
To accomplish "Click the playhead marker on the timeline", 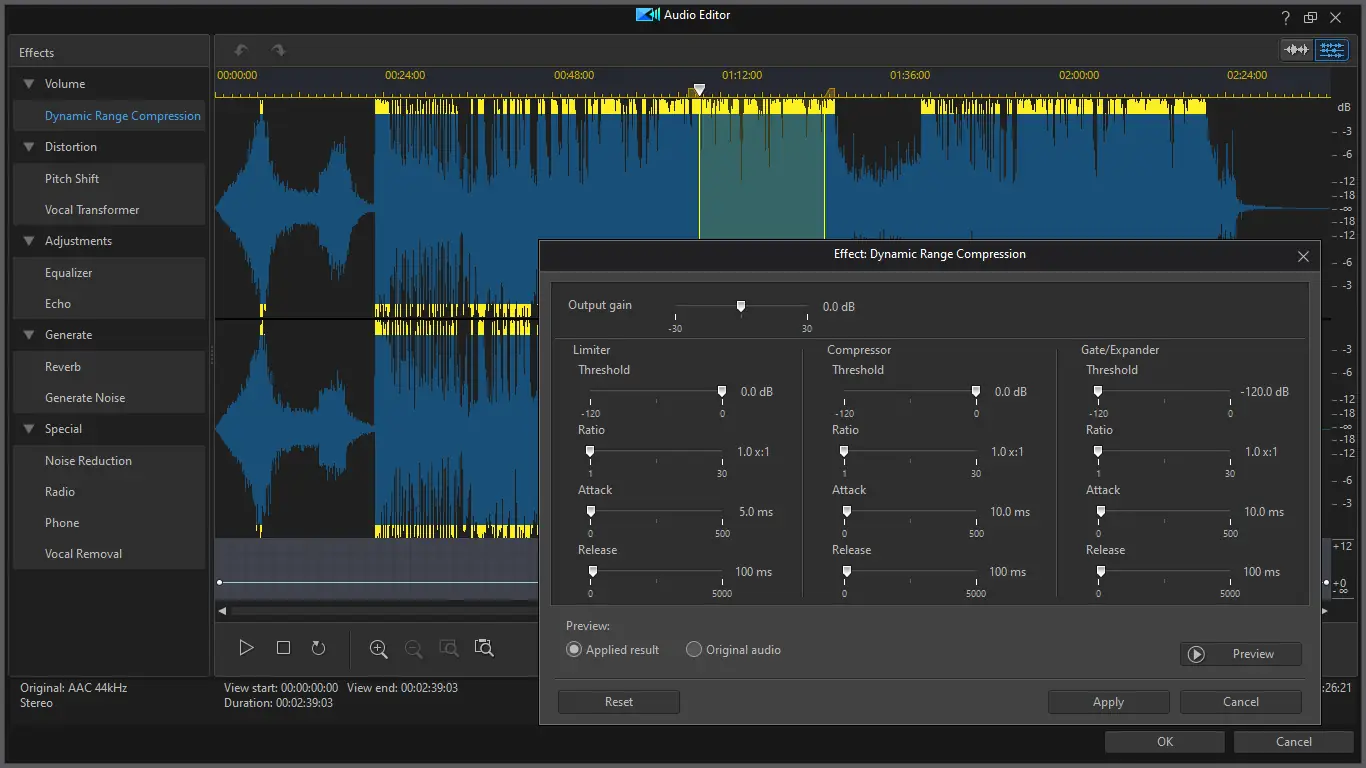I will pyautogui.click(x=699, y=90).
